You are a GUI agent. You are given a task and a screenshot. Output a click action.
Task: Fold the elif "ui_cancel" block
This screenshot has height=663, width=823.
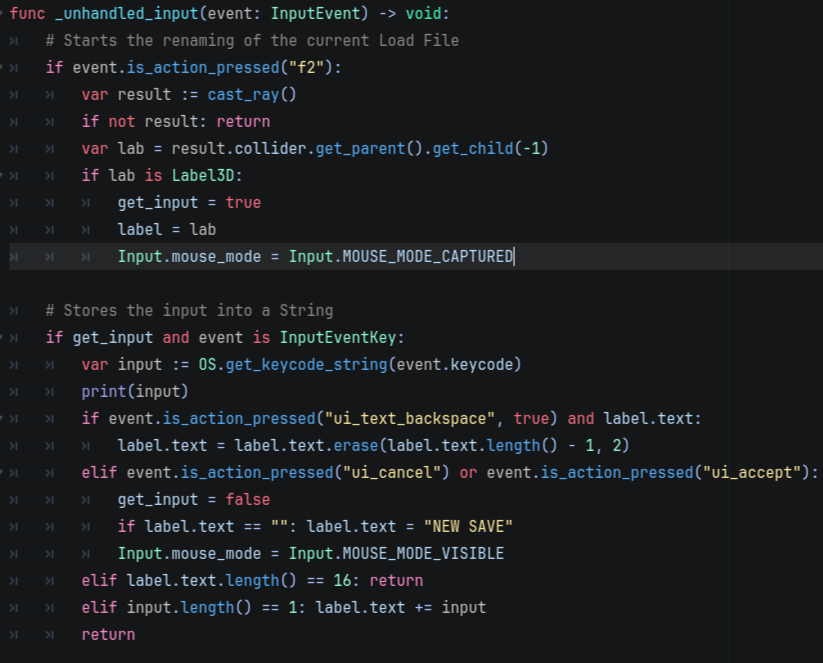pos(4,472)
